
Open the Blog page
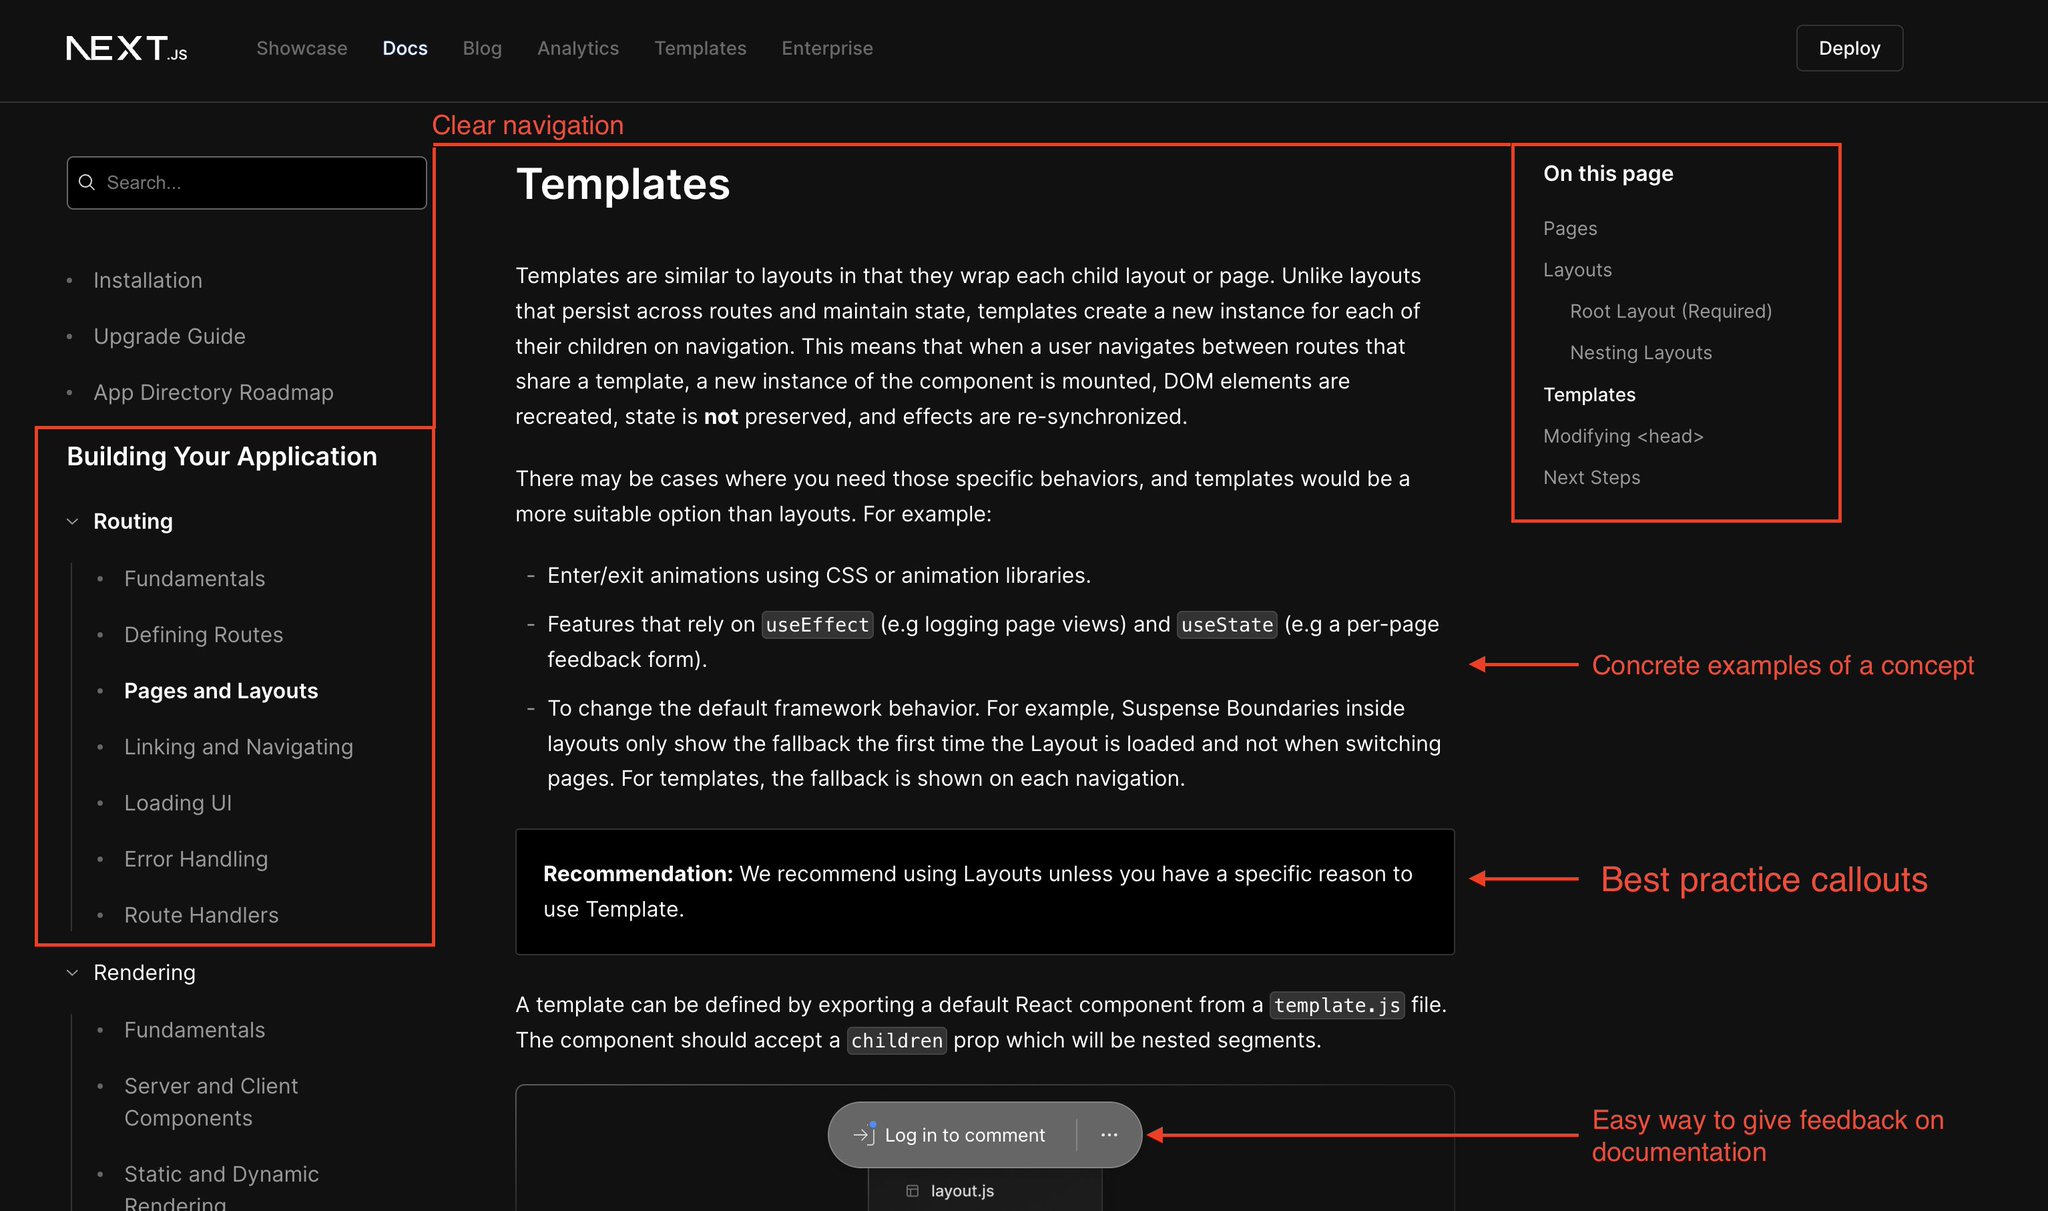[x=482, y=48]
